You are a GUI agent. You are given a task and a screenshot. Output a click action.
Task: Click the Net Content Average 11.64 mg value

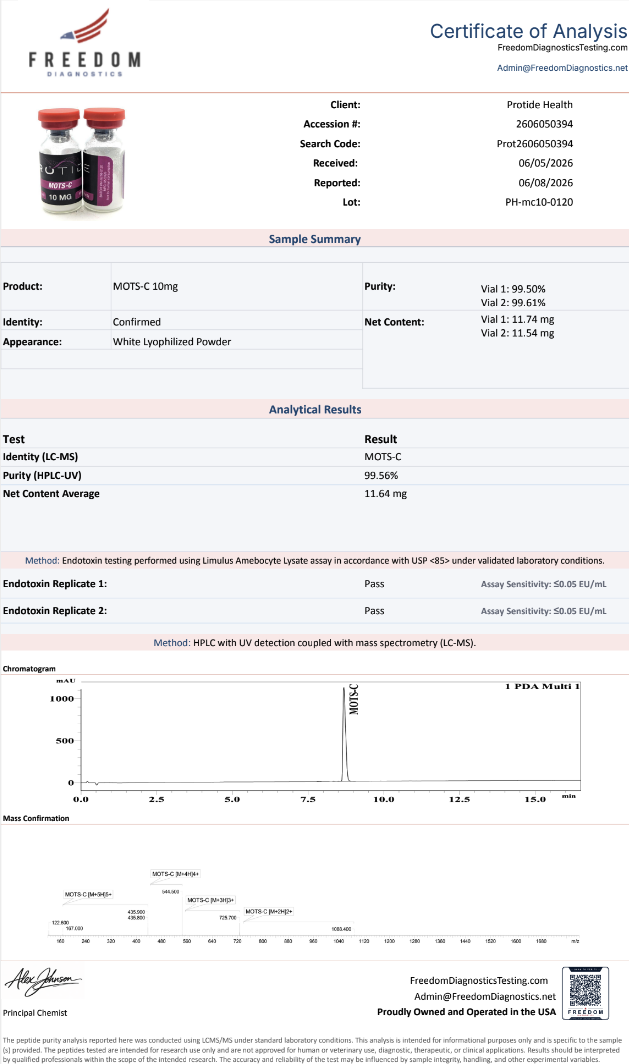[385, 494]
